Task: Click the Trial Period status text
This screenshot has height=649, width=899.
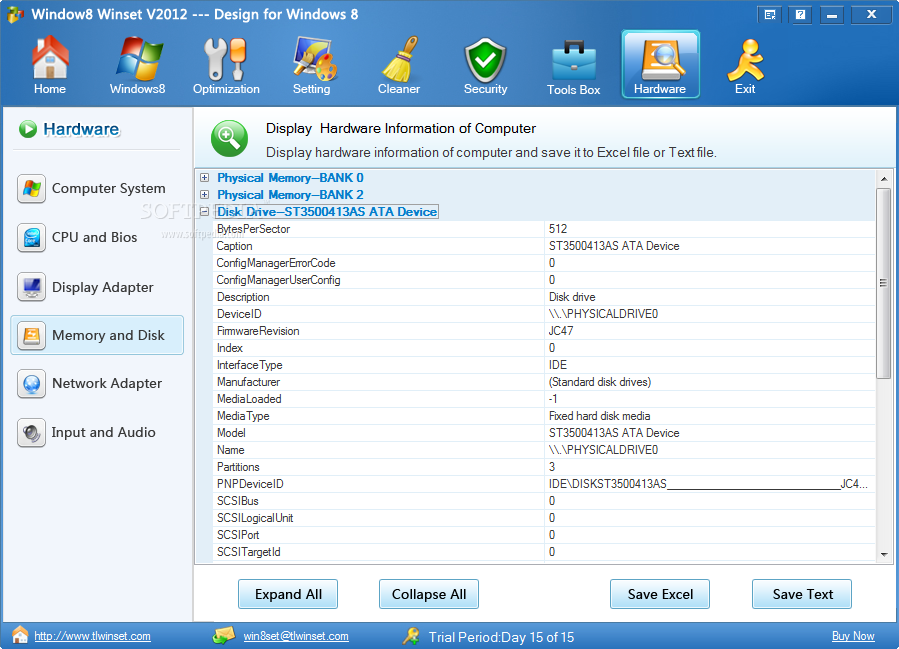Action: tap(501, 637)
